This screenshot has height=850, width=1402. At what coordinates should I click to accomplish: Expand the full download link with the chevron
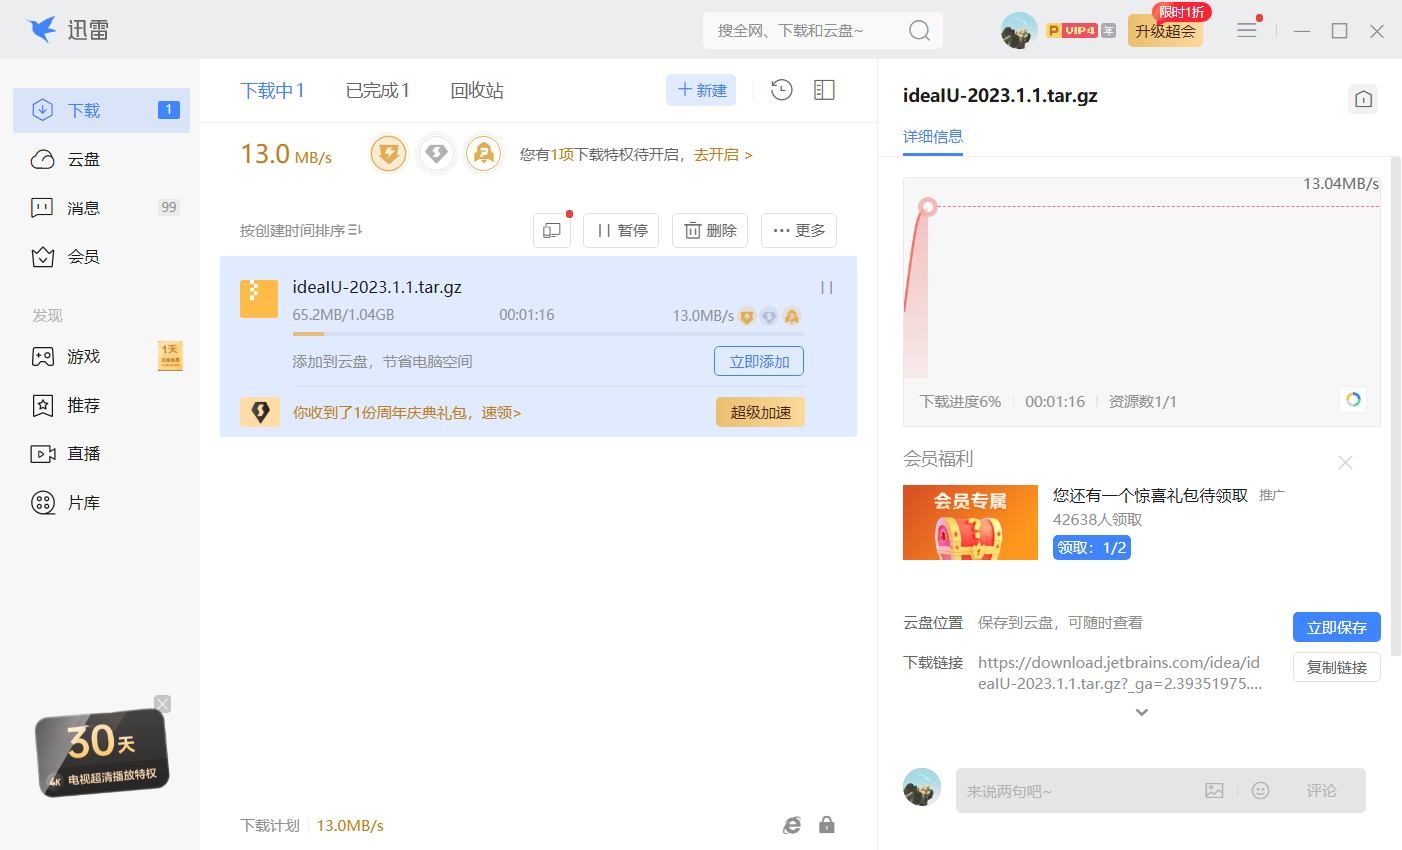(1141, 711)
